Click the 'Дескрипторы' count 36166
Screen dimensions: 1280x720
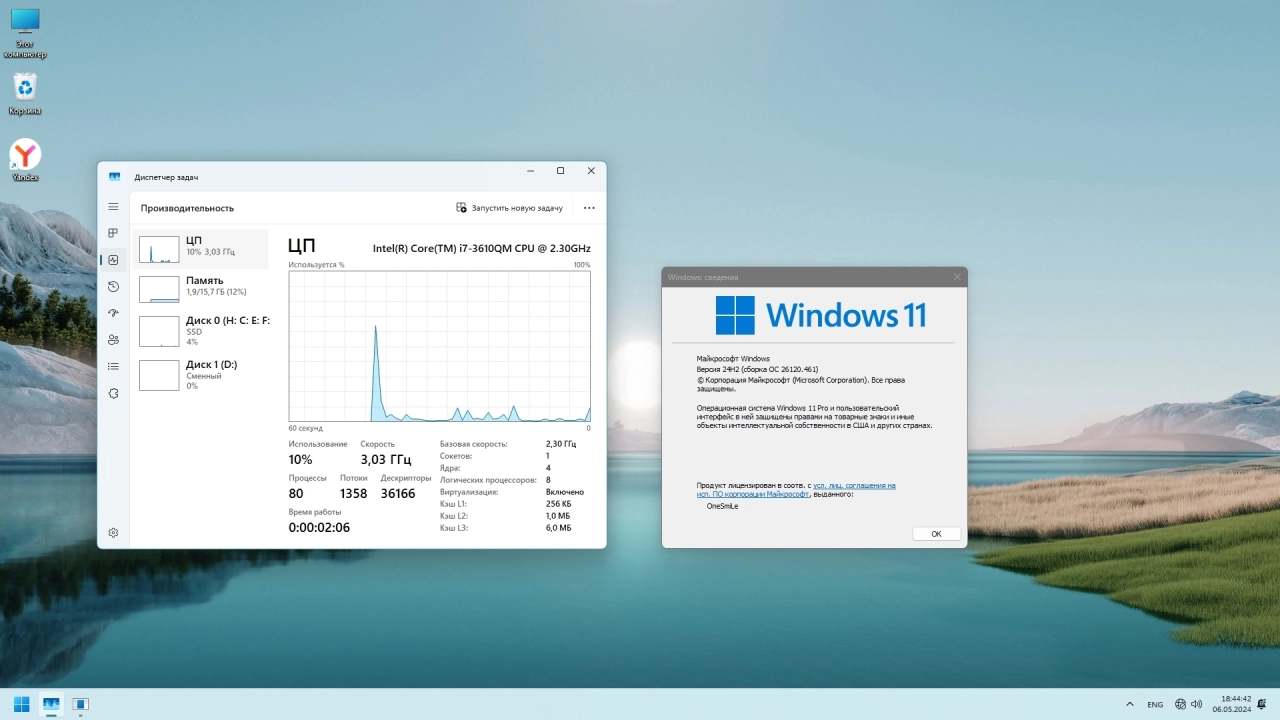(x=398, y=494)
